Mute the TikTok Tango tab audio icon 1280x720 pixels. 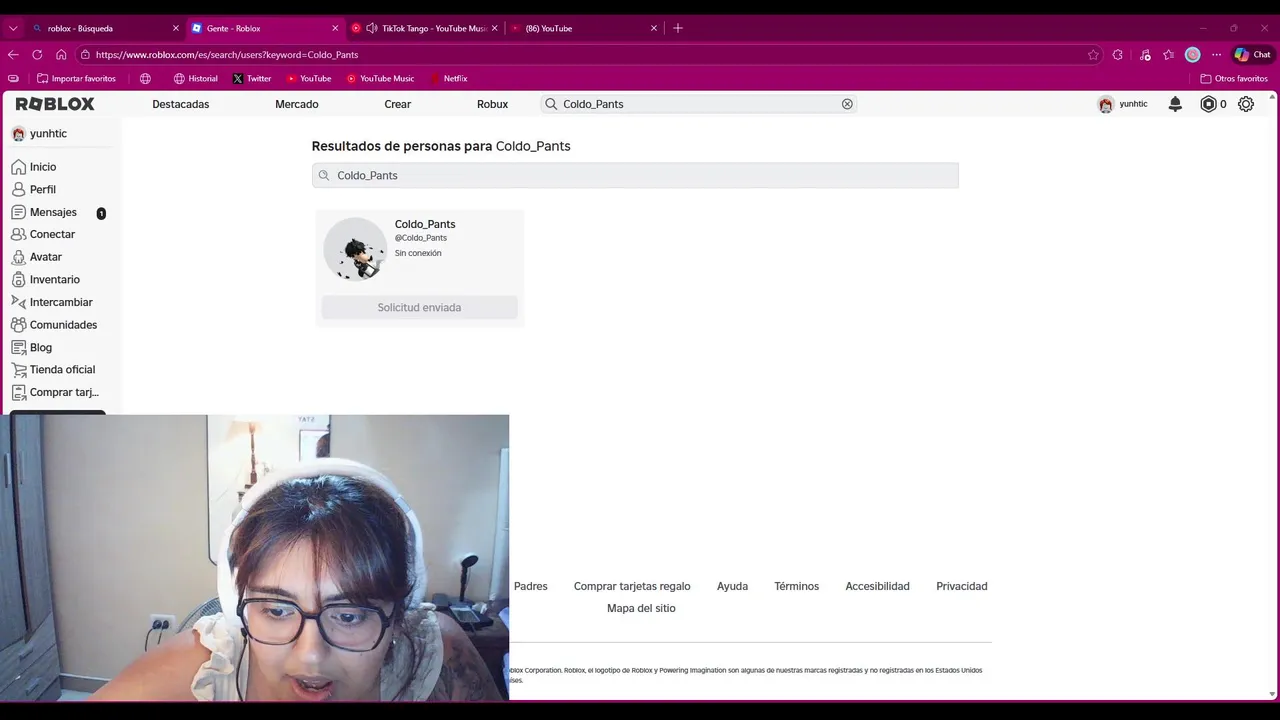(x=372, y=28)
